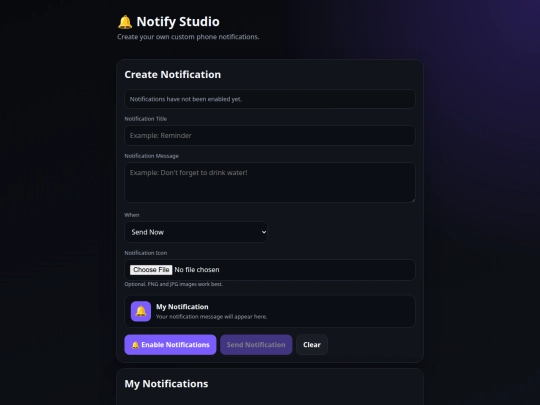
Task: Click the Enable Notifications button
Action: pos(170,345)
